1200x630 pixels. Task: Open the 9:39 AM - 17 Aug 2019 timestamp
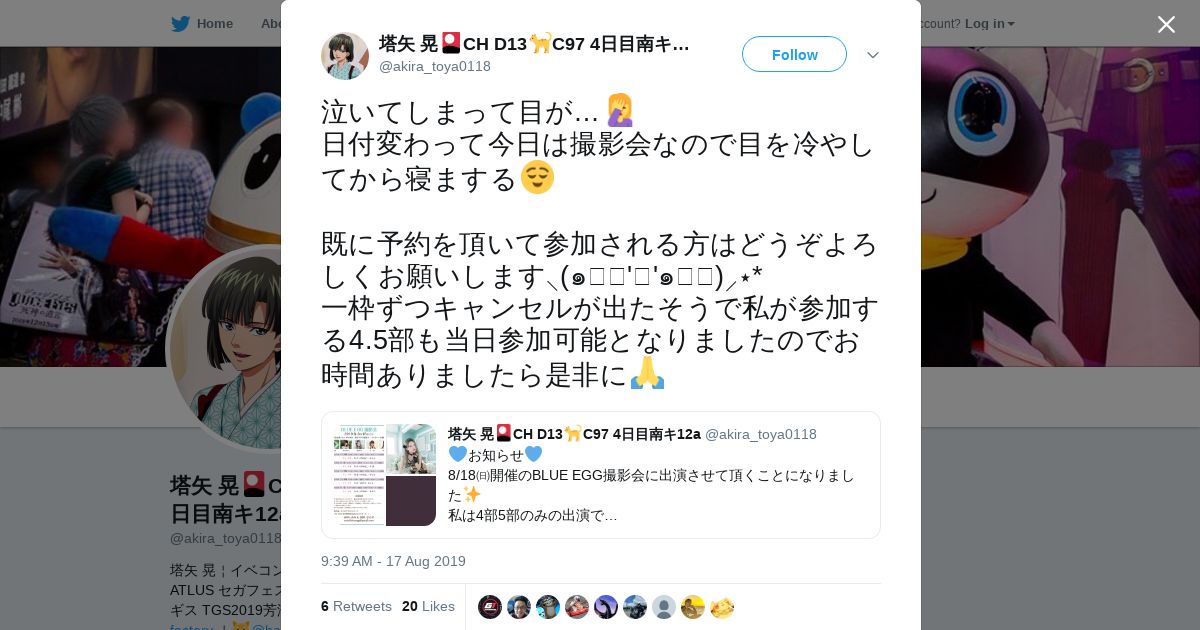[393, 561]
